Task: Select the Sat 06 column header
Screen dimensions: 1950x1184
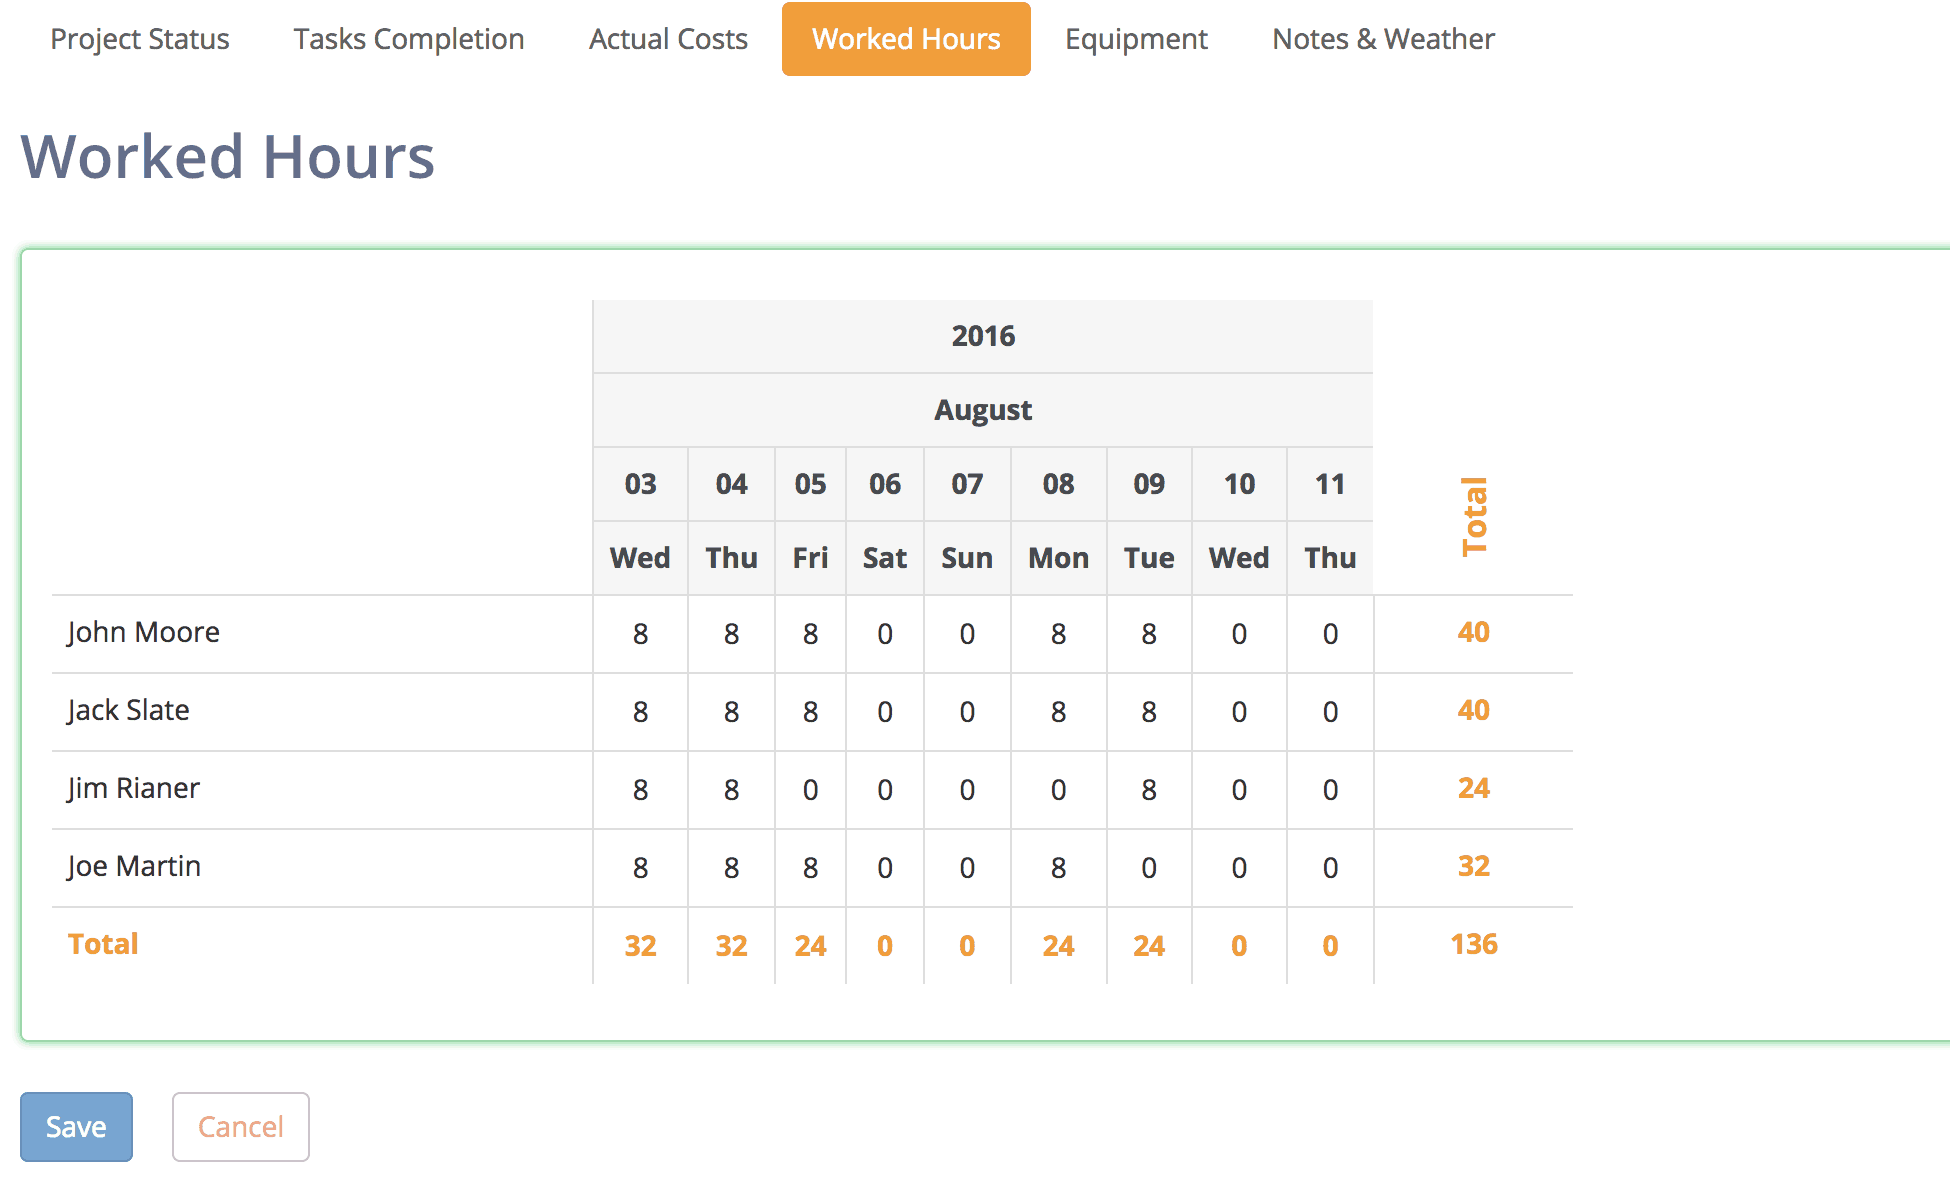Action: point(884,483)
